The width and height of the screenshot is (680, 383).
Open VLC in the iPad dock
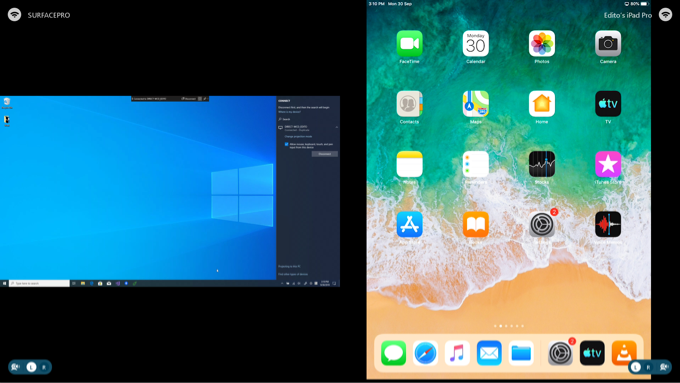click(x=624, y=353)
